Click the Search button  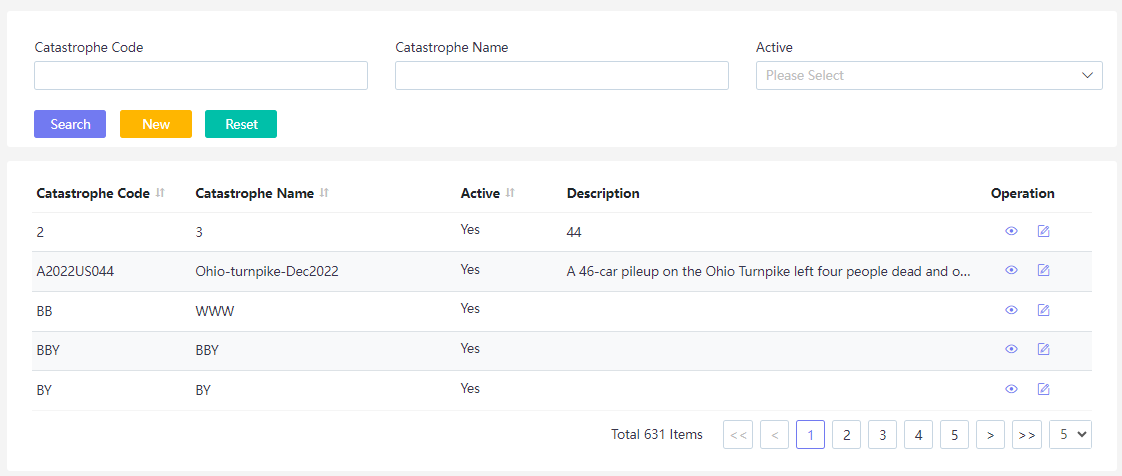(70, 124)
